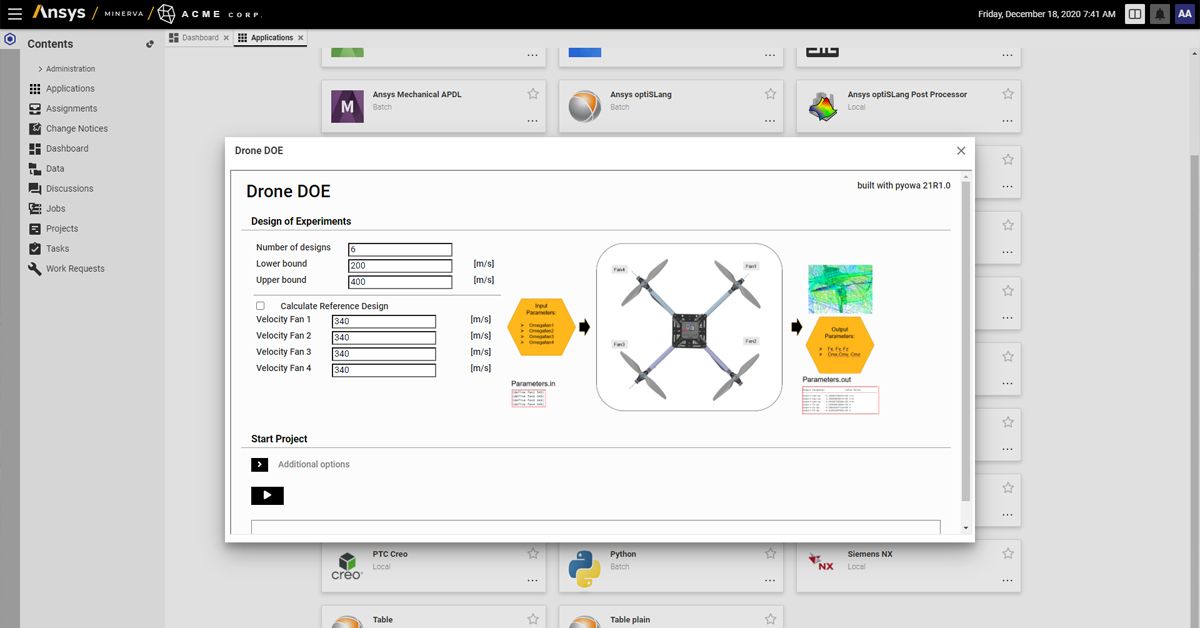Open the hamburger main menu
Screen dimensions: 1200x628
(x=15, y=14)
